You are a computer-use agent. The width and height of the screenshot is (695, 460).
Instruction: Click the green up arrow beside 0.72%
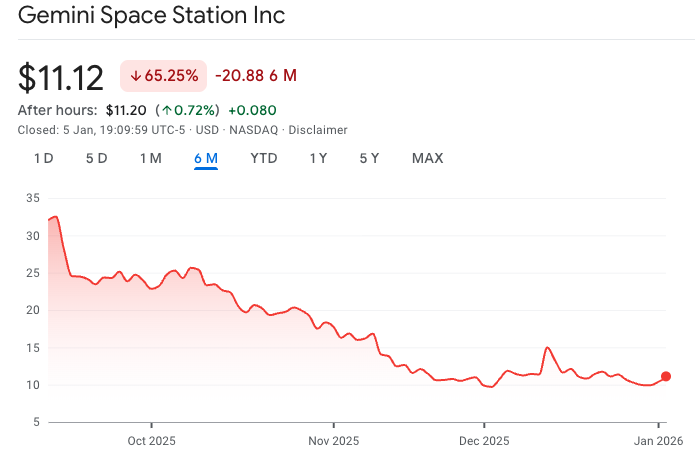click(x=165, y=110)
